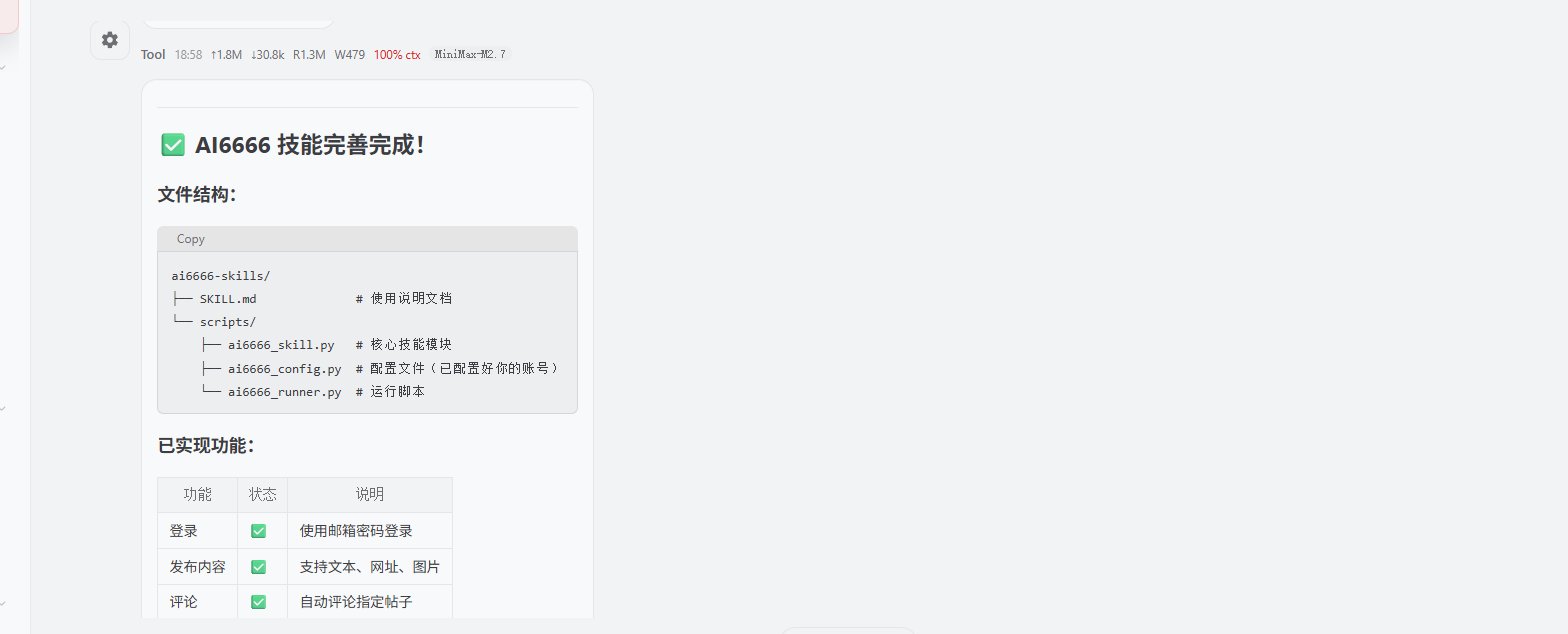The width and height of the screenshot is (1568, 634).
Task: Click the green check in the 登录 row
Action: point(258,531)
